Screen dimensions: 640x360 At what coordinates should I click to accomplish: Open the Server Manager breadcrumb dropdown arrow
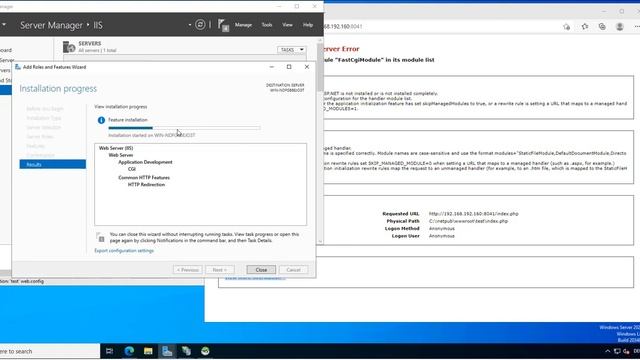click(190, 25)
